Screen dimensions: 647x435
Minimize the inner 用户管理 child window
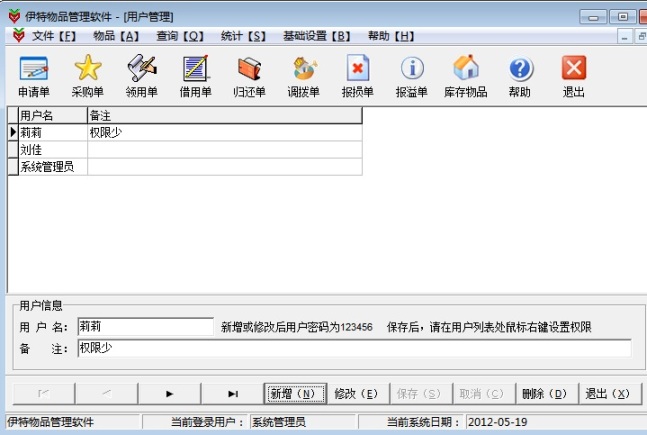(624, 36)
